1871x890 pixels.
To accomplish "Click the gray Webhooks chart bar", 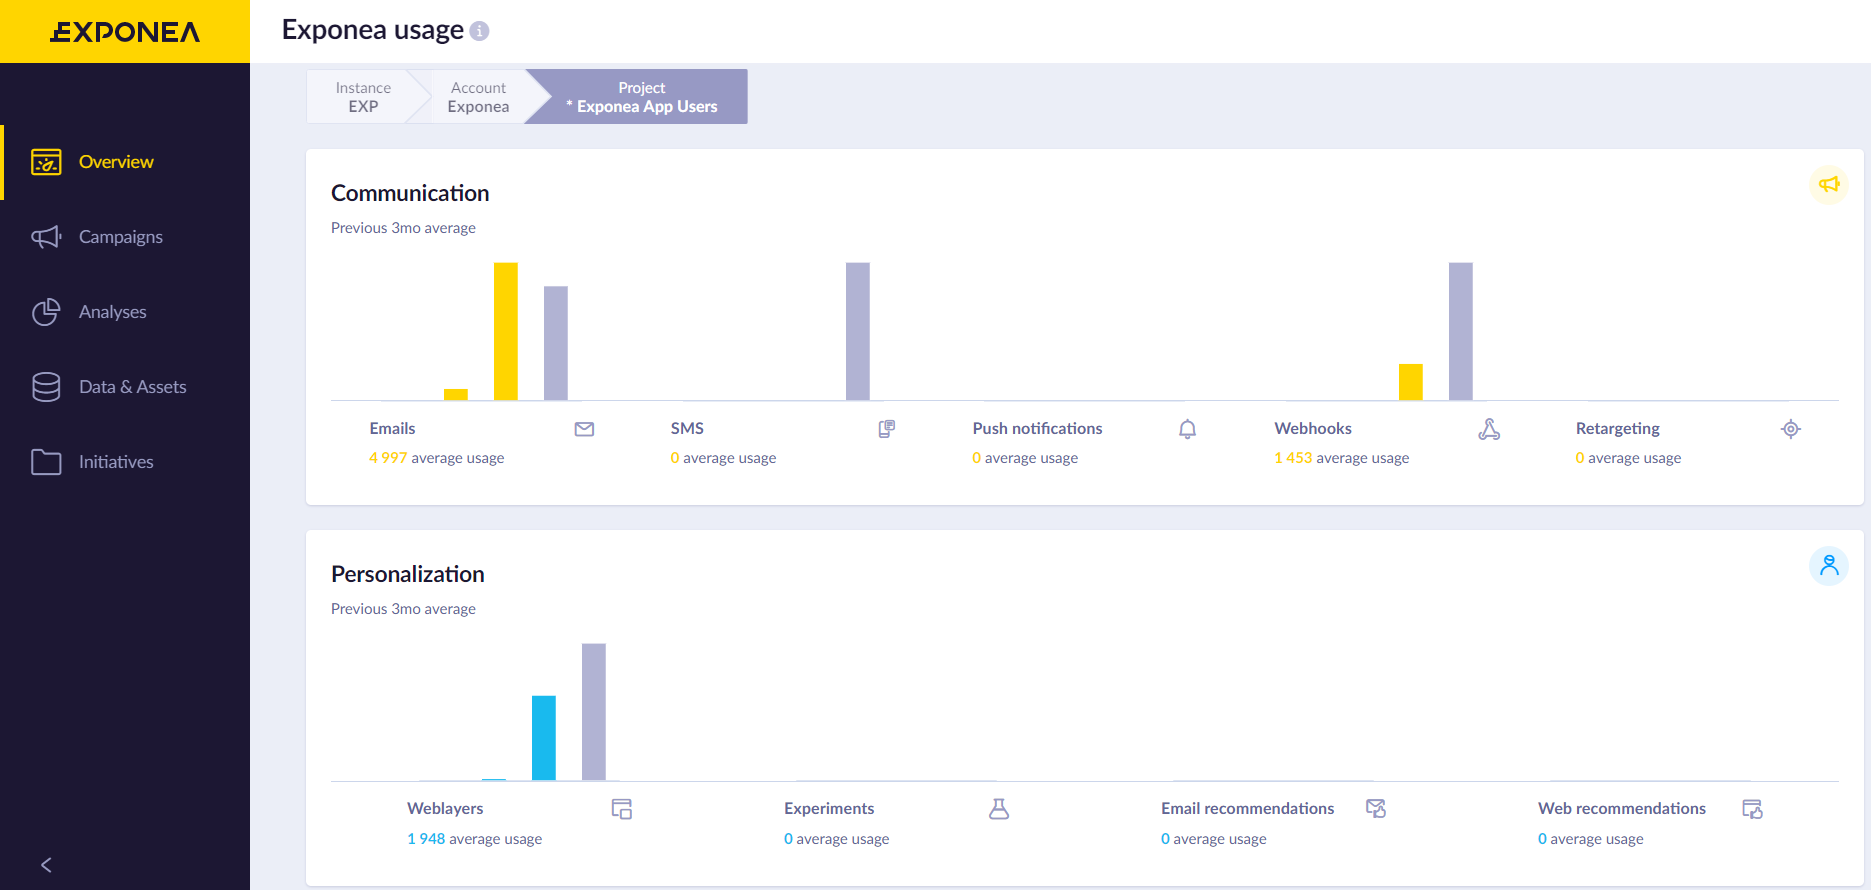I will pyautogui.click(x=1461, y=332).
